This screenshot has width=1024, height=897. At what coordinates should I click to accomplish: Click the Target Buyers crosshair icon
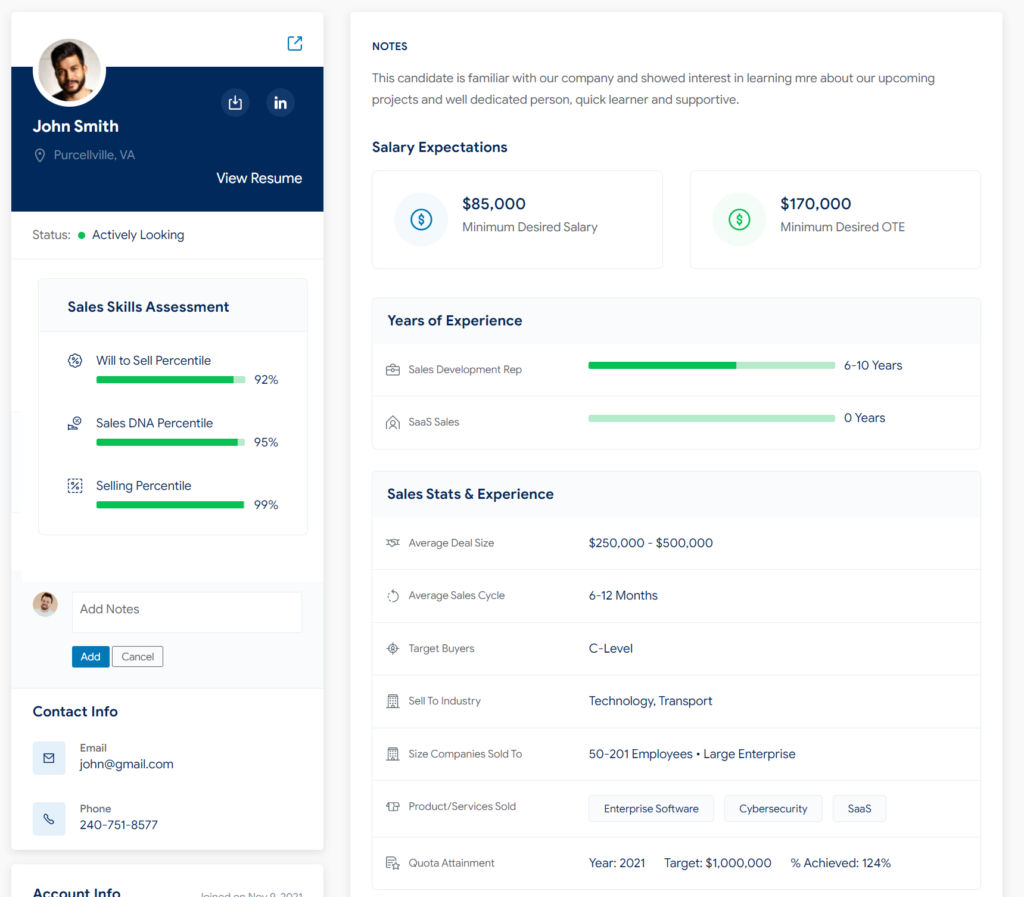coord(392,648)
